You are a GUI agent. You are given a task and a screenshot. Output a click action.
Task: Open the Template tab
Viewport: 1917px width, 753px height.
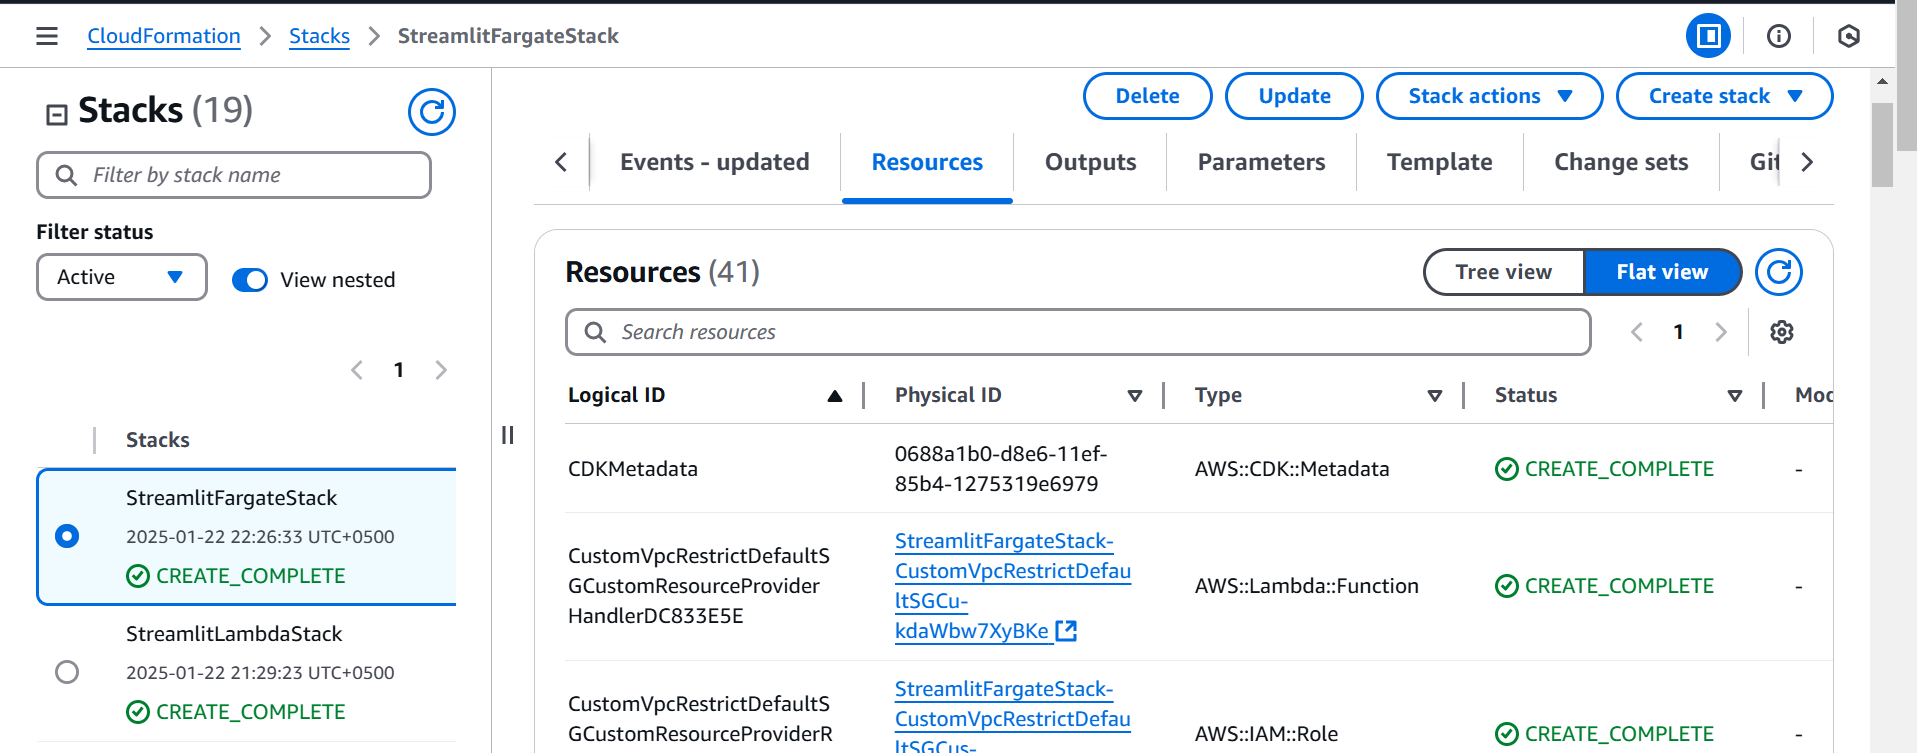[x=1440, y=162]
